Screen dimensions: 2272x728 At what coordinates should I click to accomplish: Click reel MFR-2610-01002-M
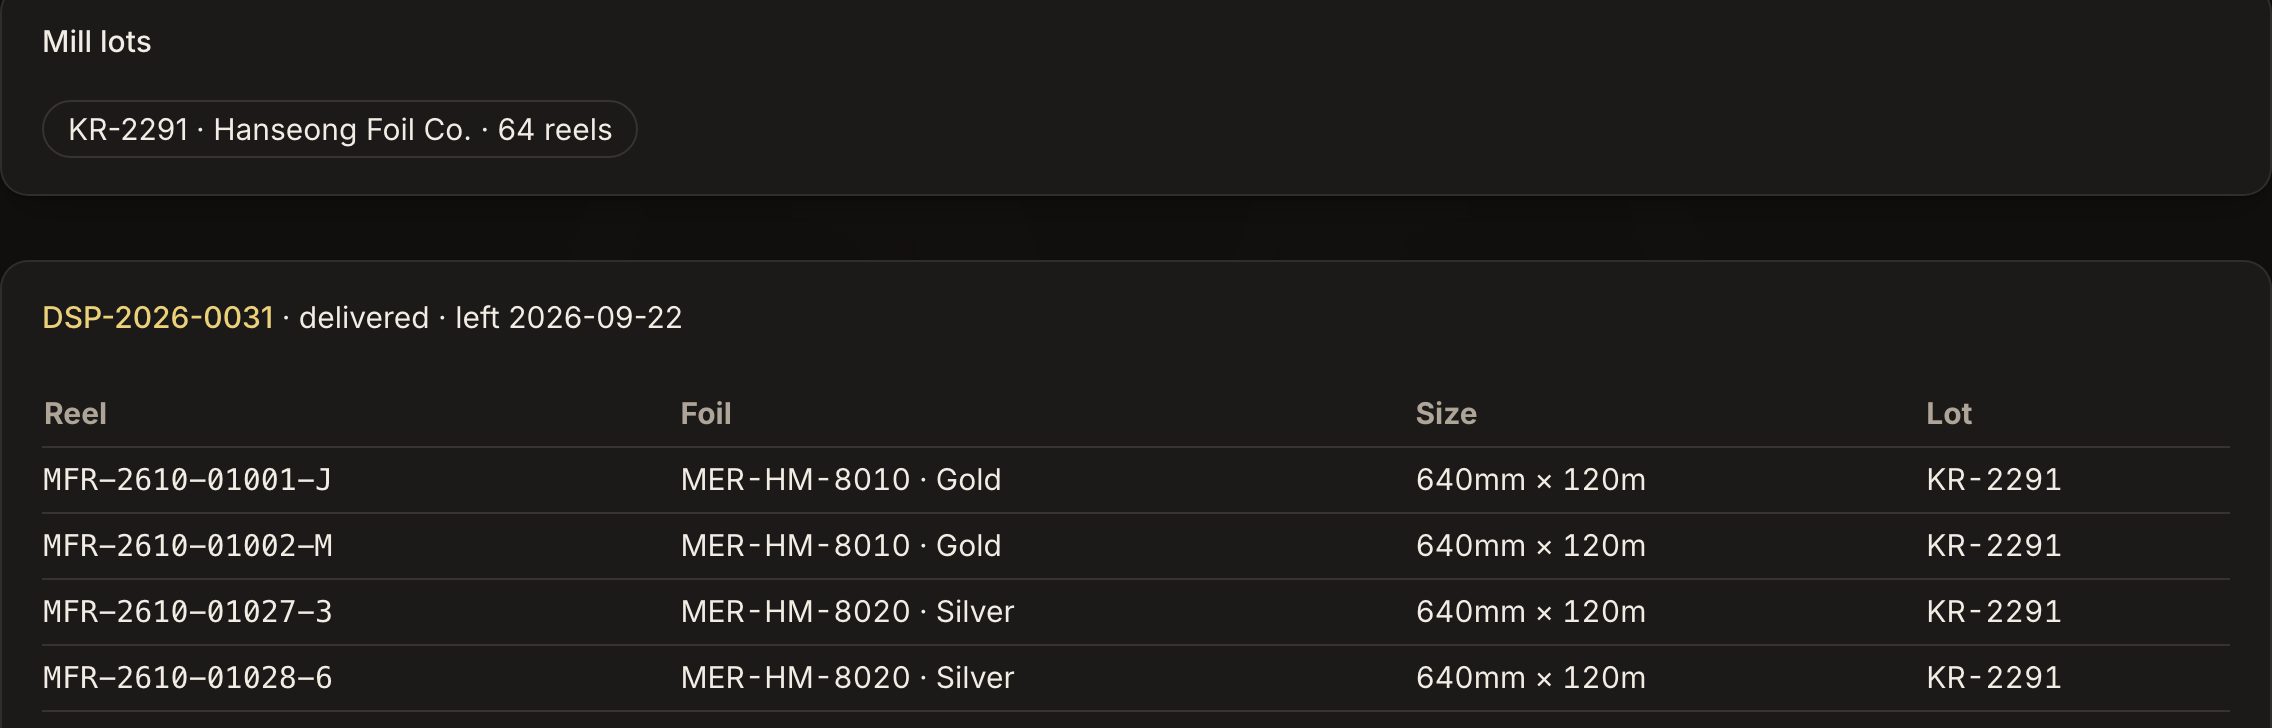coord(188,546)
